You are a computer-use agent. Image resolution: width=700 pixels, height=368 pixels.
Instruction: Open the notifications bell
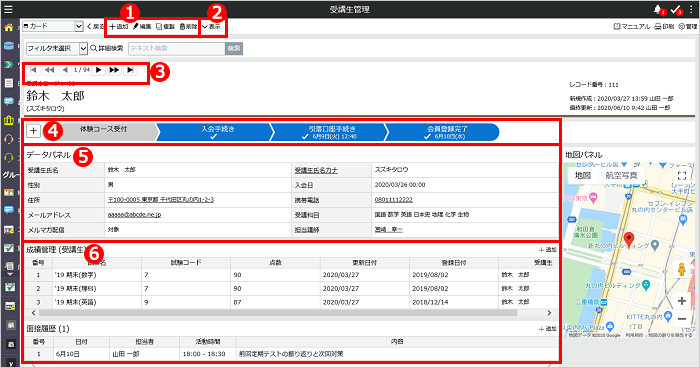(x=658, y=9)
